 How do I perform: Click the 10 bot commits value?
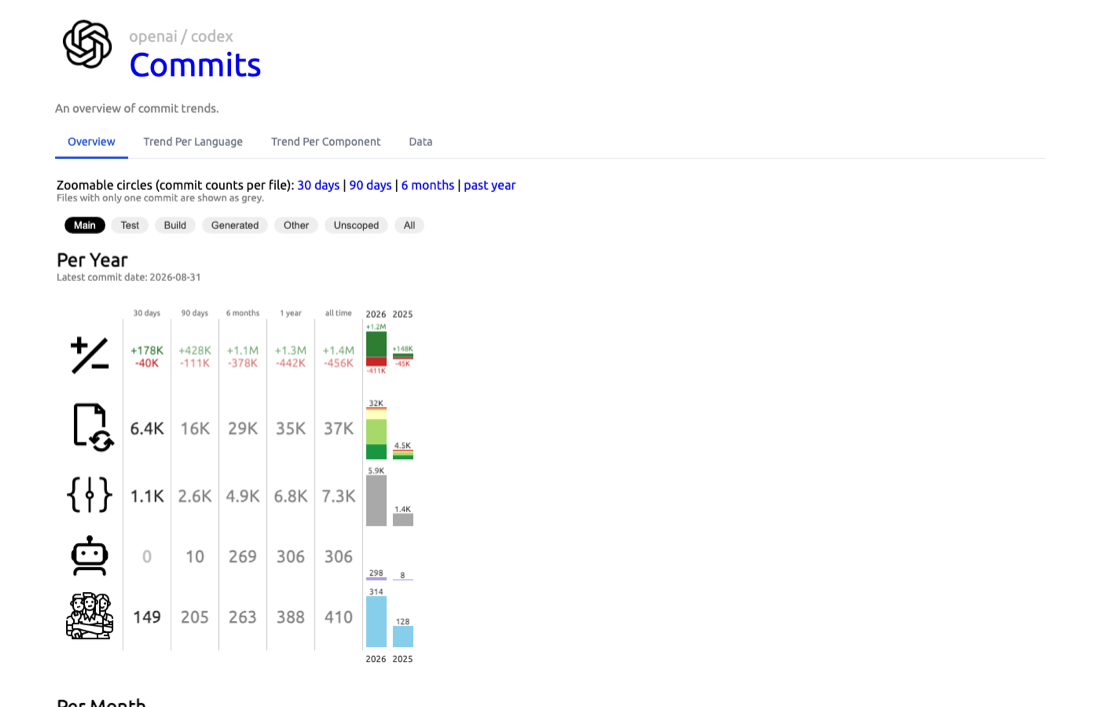pos(195,556)
